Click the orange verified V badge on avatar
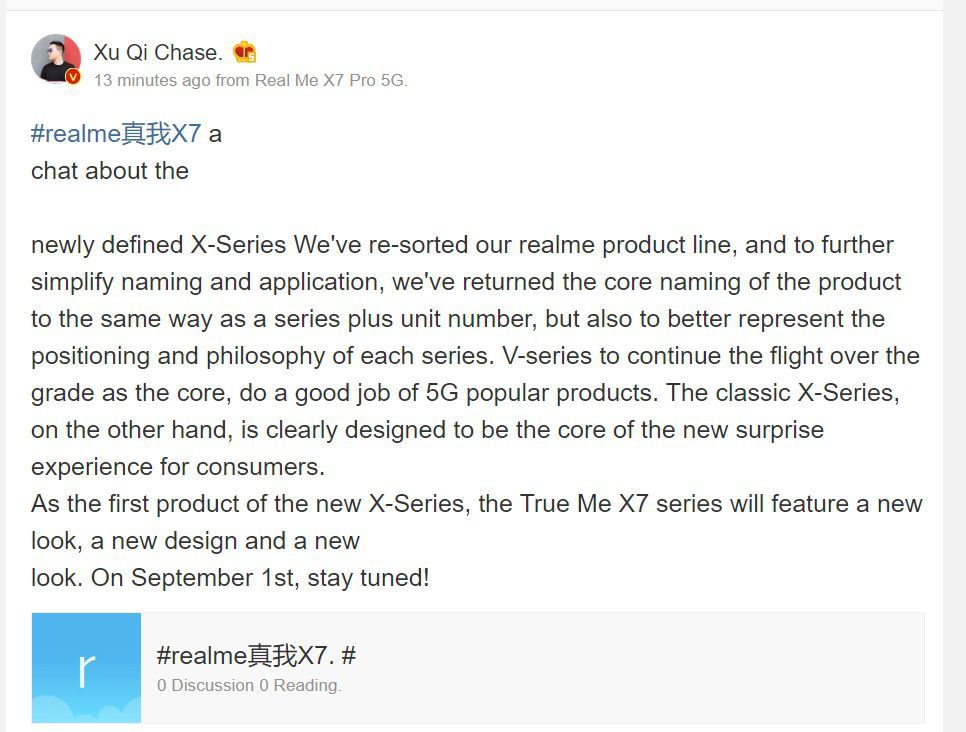Image resolution: width=966 pixels, height=732 pixels. 73,76
